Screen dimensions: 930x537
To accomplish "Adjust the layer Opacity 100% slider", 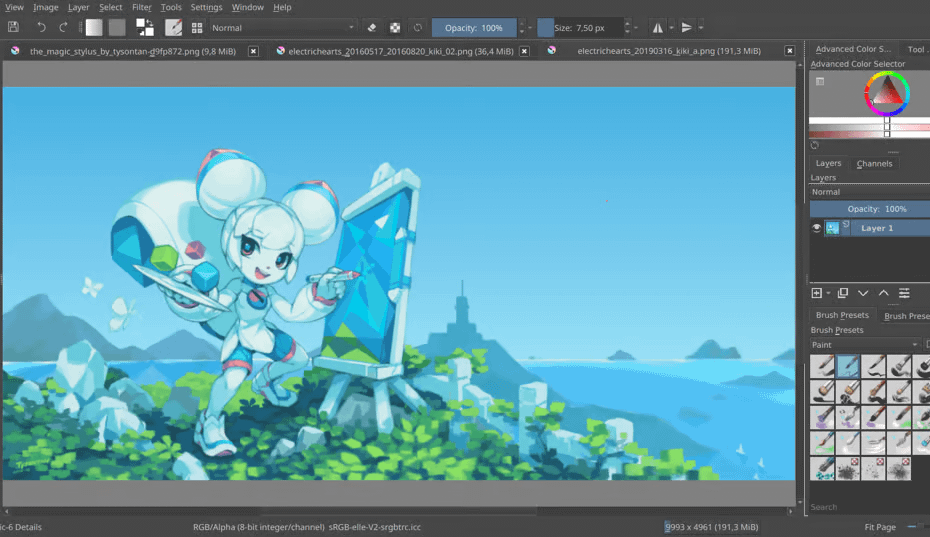I will 870,209.
